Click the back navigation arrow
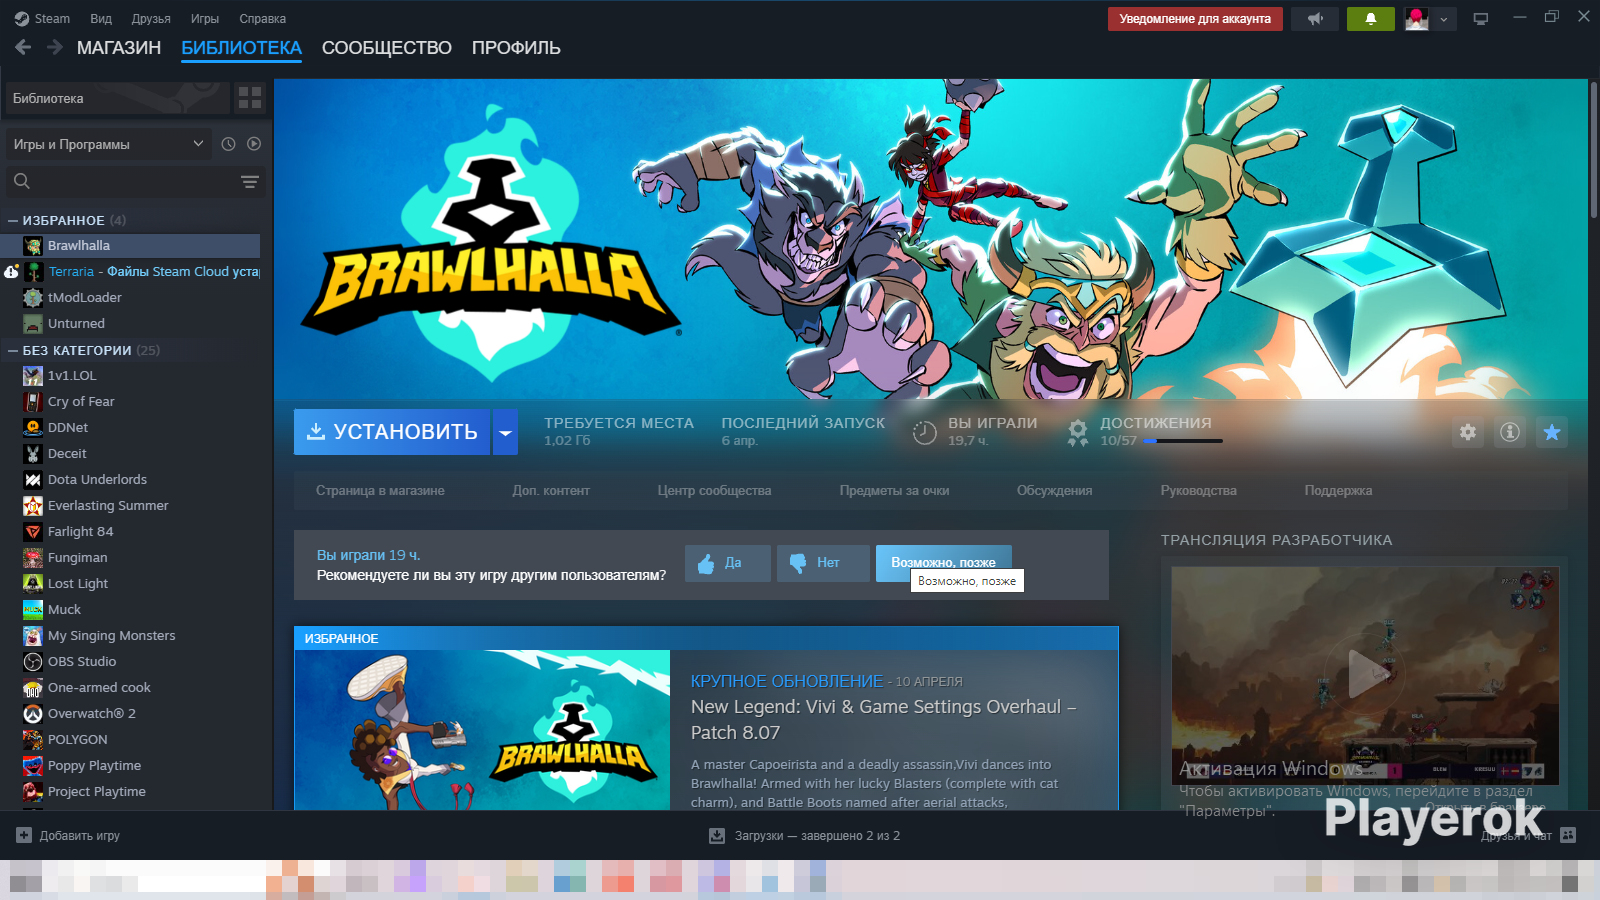Screen dimensions: 1600x900 (23, 47)
